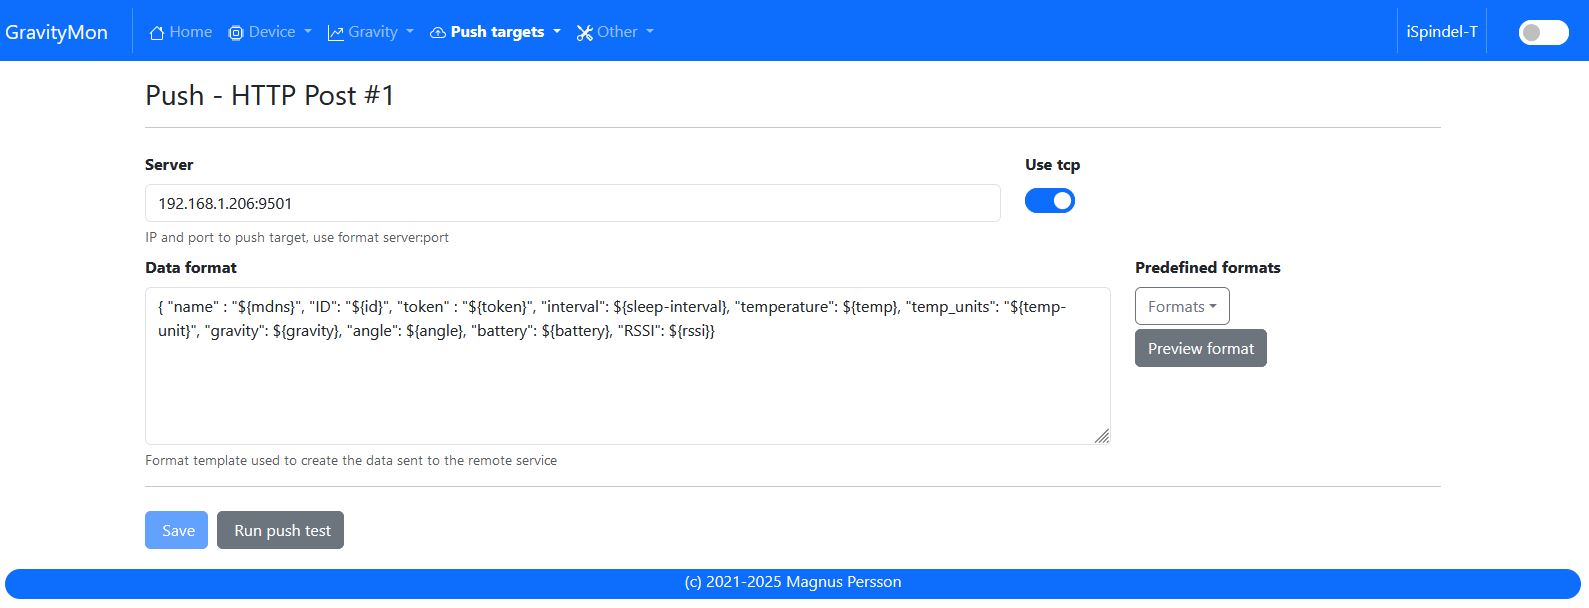
Task: Click the Device chip icon
Action: [x=236, y=33]
